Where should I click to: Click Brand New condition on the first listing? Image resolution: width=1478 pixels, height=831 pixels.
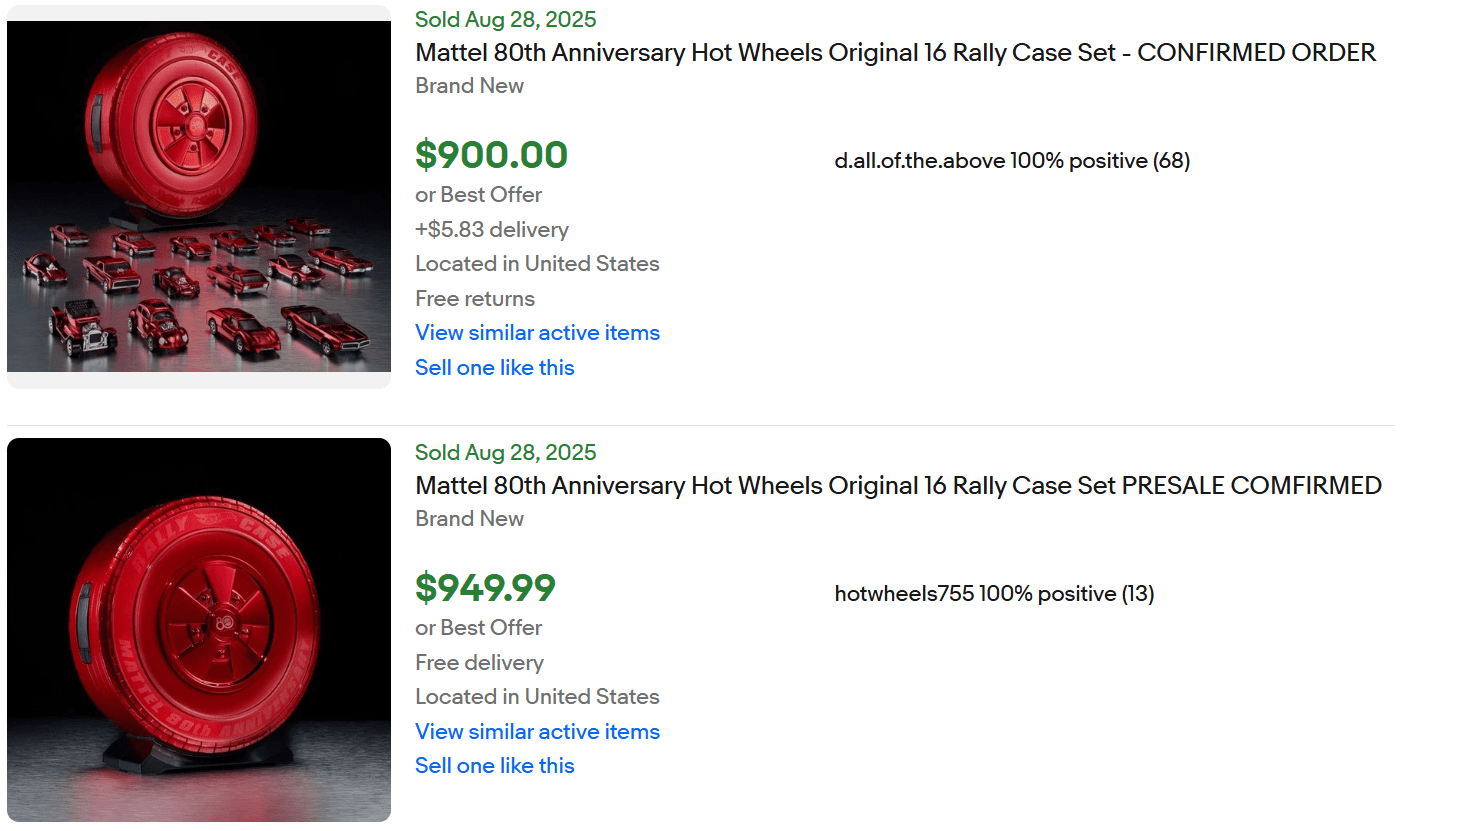[x=469, y=86]
